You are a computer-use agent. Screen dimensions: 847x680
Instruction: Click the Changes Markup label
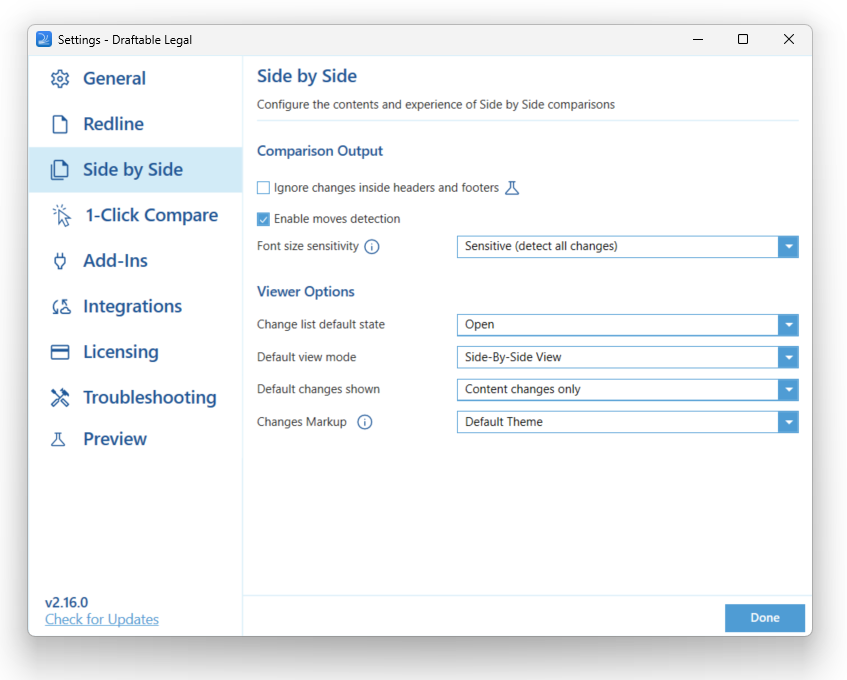[x=301, y=422]
